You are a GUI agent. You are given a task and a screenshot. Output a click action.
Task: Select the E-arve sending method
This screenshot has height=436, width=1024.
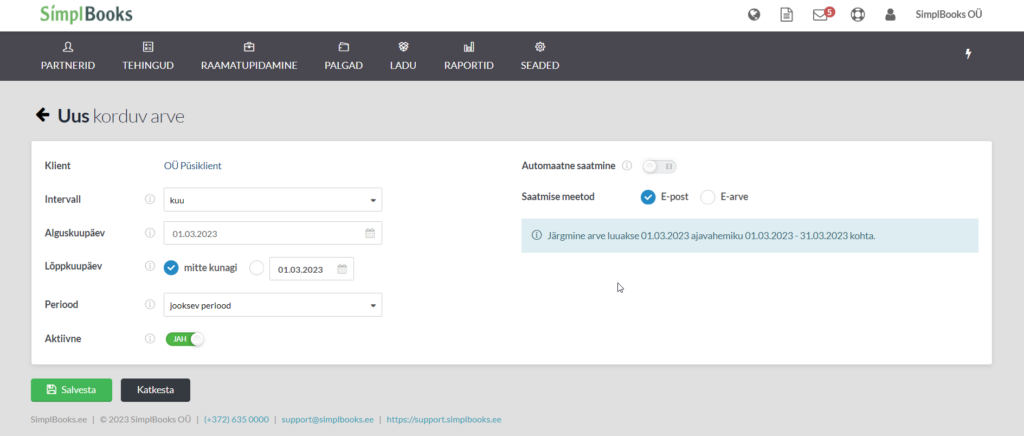click(x=708, y=197)
